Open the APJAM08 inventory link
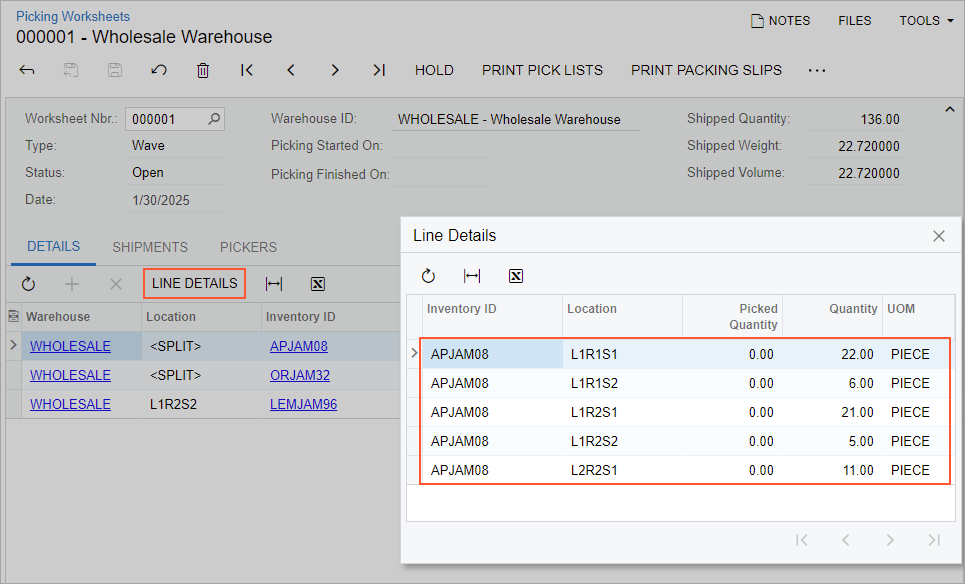Image resolution: width=965 pixels, height=584 pixels. 298,347
